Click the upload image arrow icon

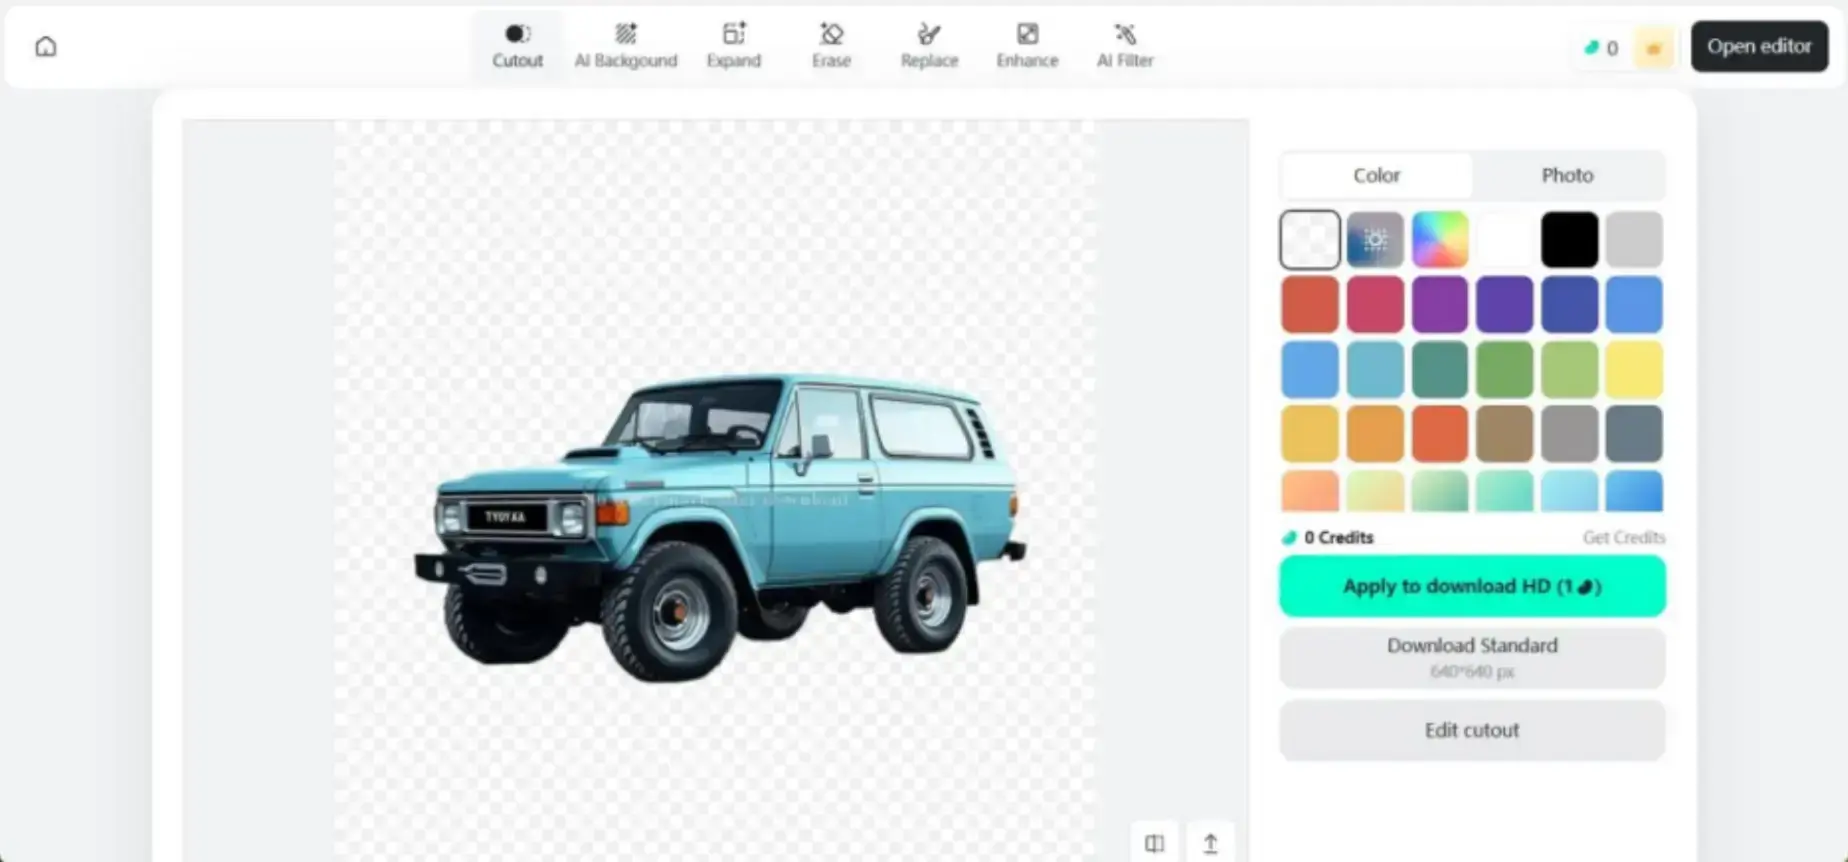[1210, 843]
